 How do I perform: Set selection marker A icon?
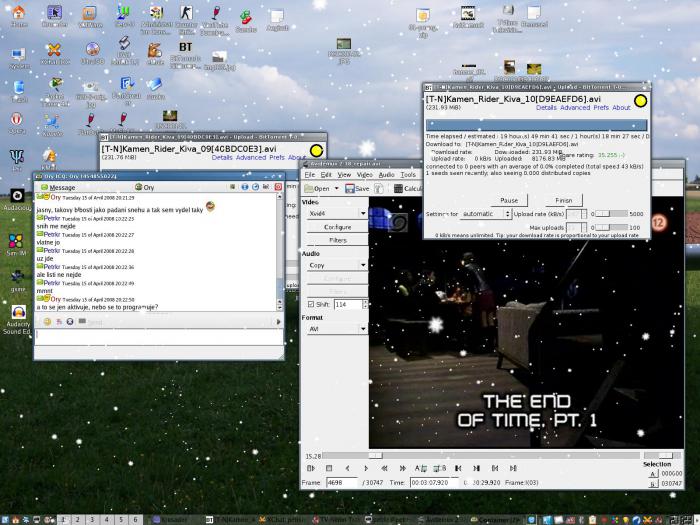pyautogui.click(x=421, y=468)
